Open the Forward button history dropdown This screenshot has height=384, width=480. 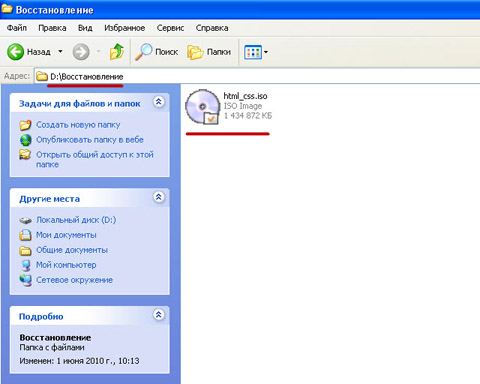pos(99,52)
